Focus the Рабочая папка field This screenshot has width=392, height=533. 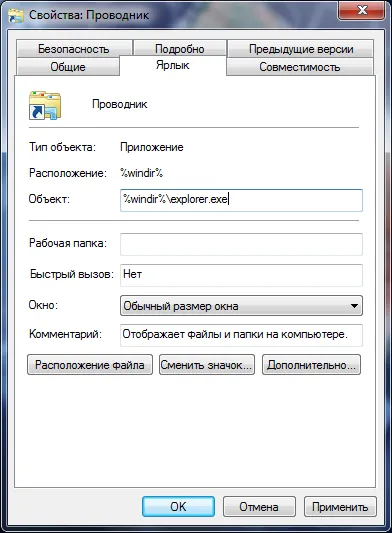coord(241,244)
